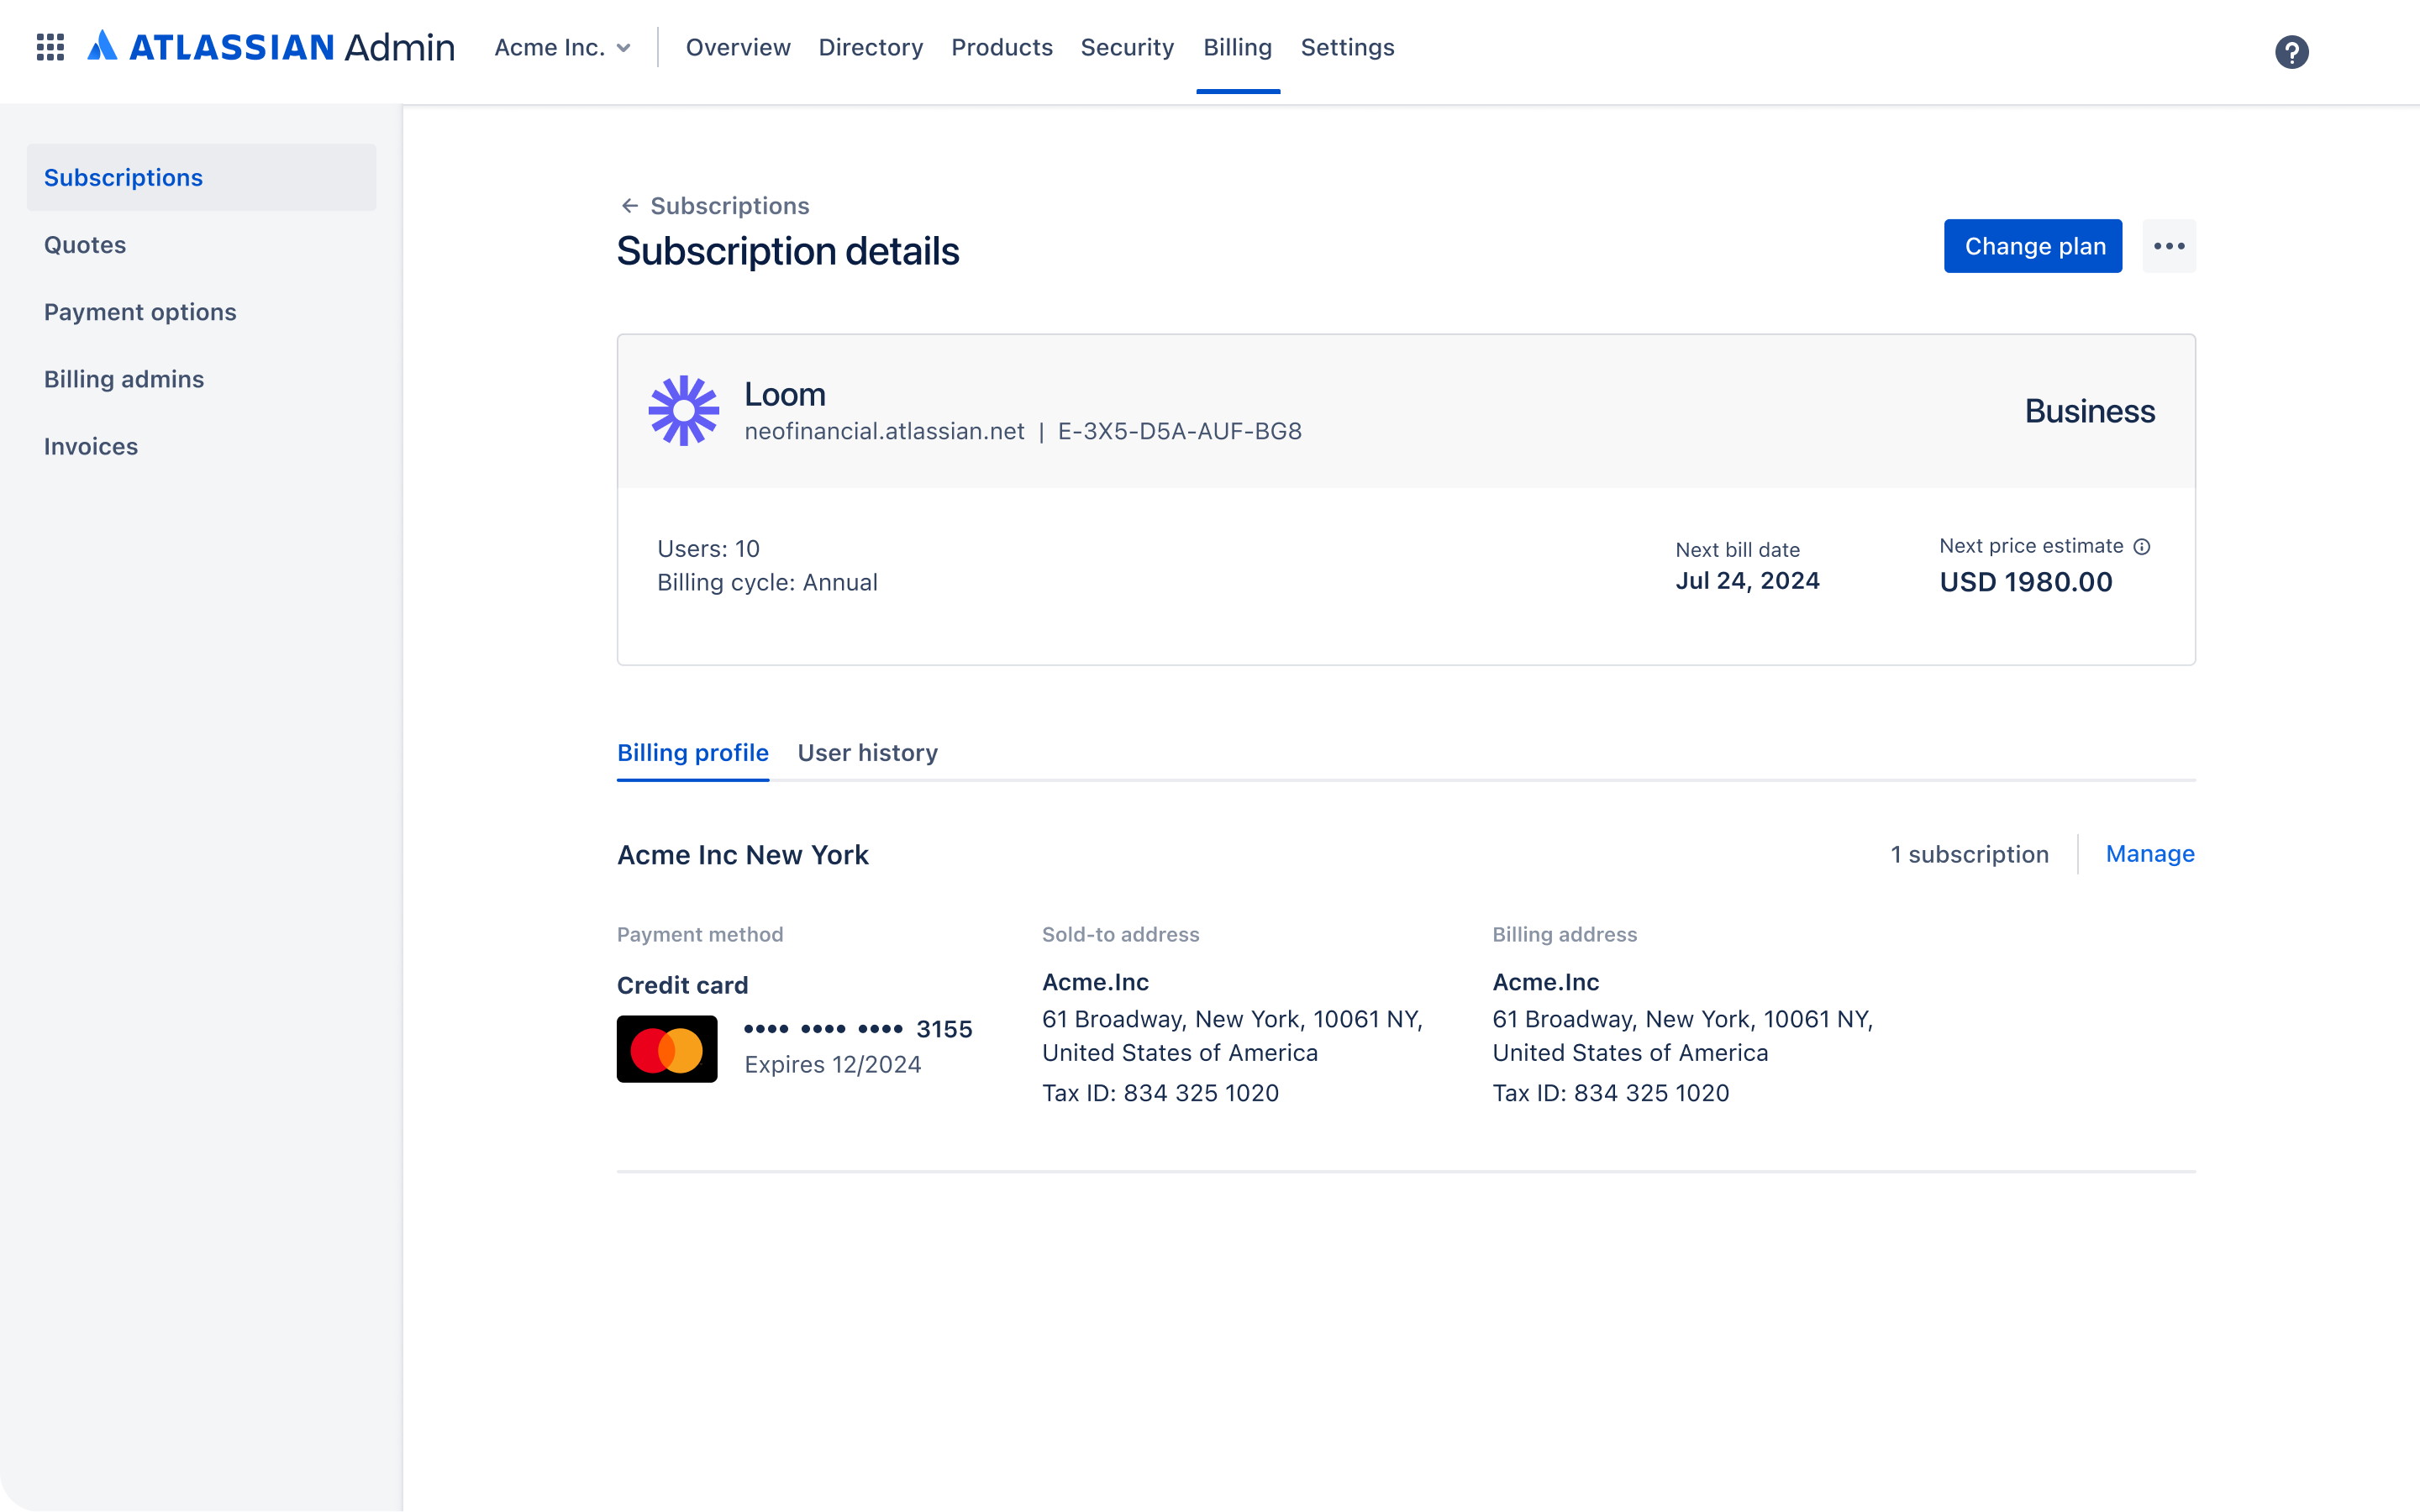Click the Mastercard card logo
Image resolution: width=2420 pixels, height=1512 pixels.
(x=667, y=1049)
